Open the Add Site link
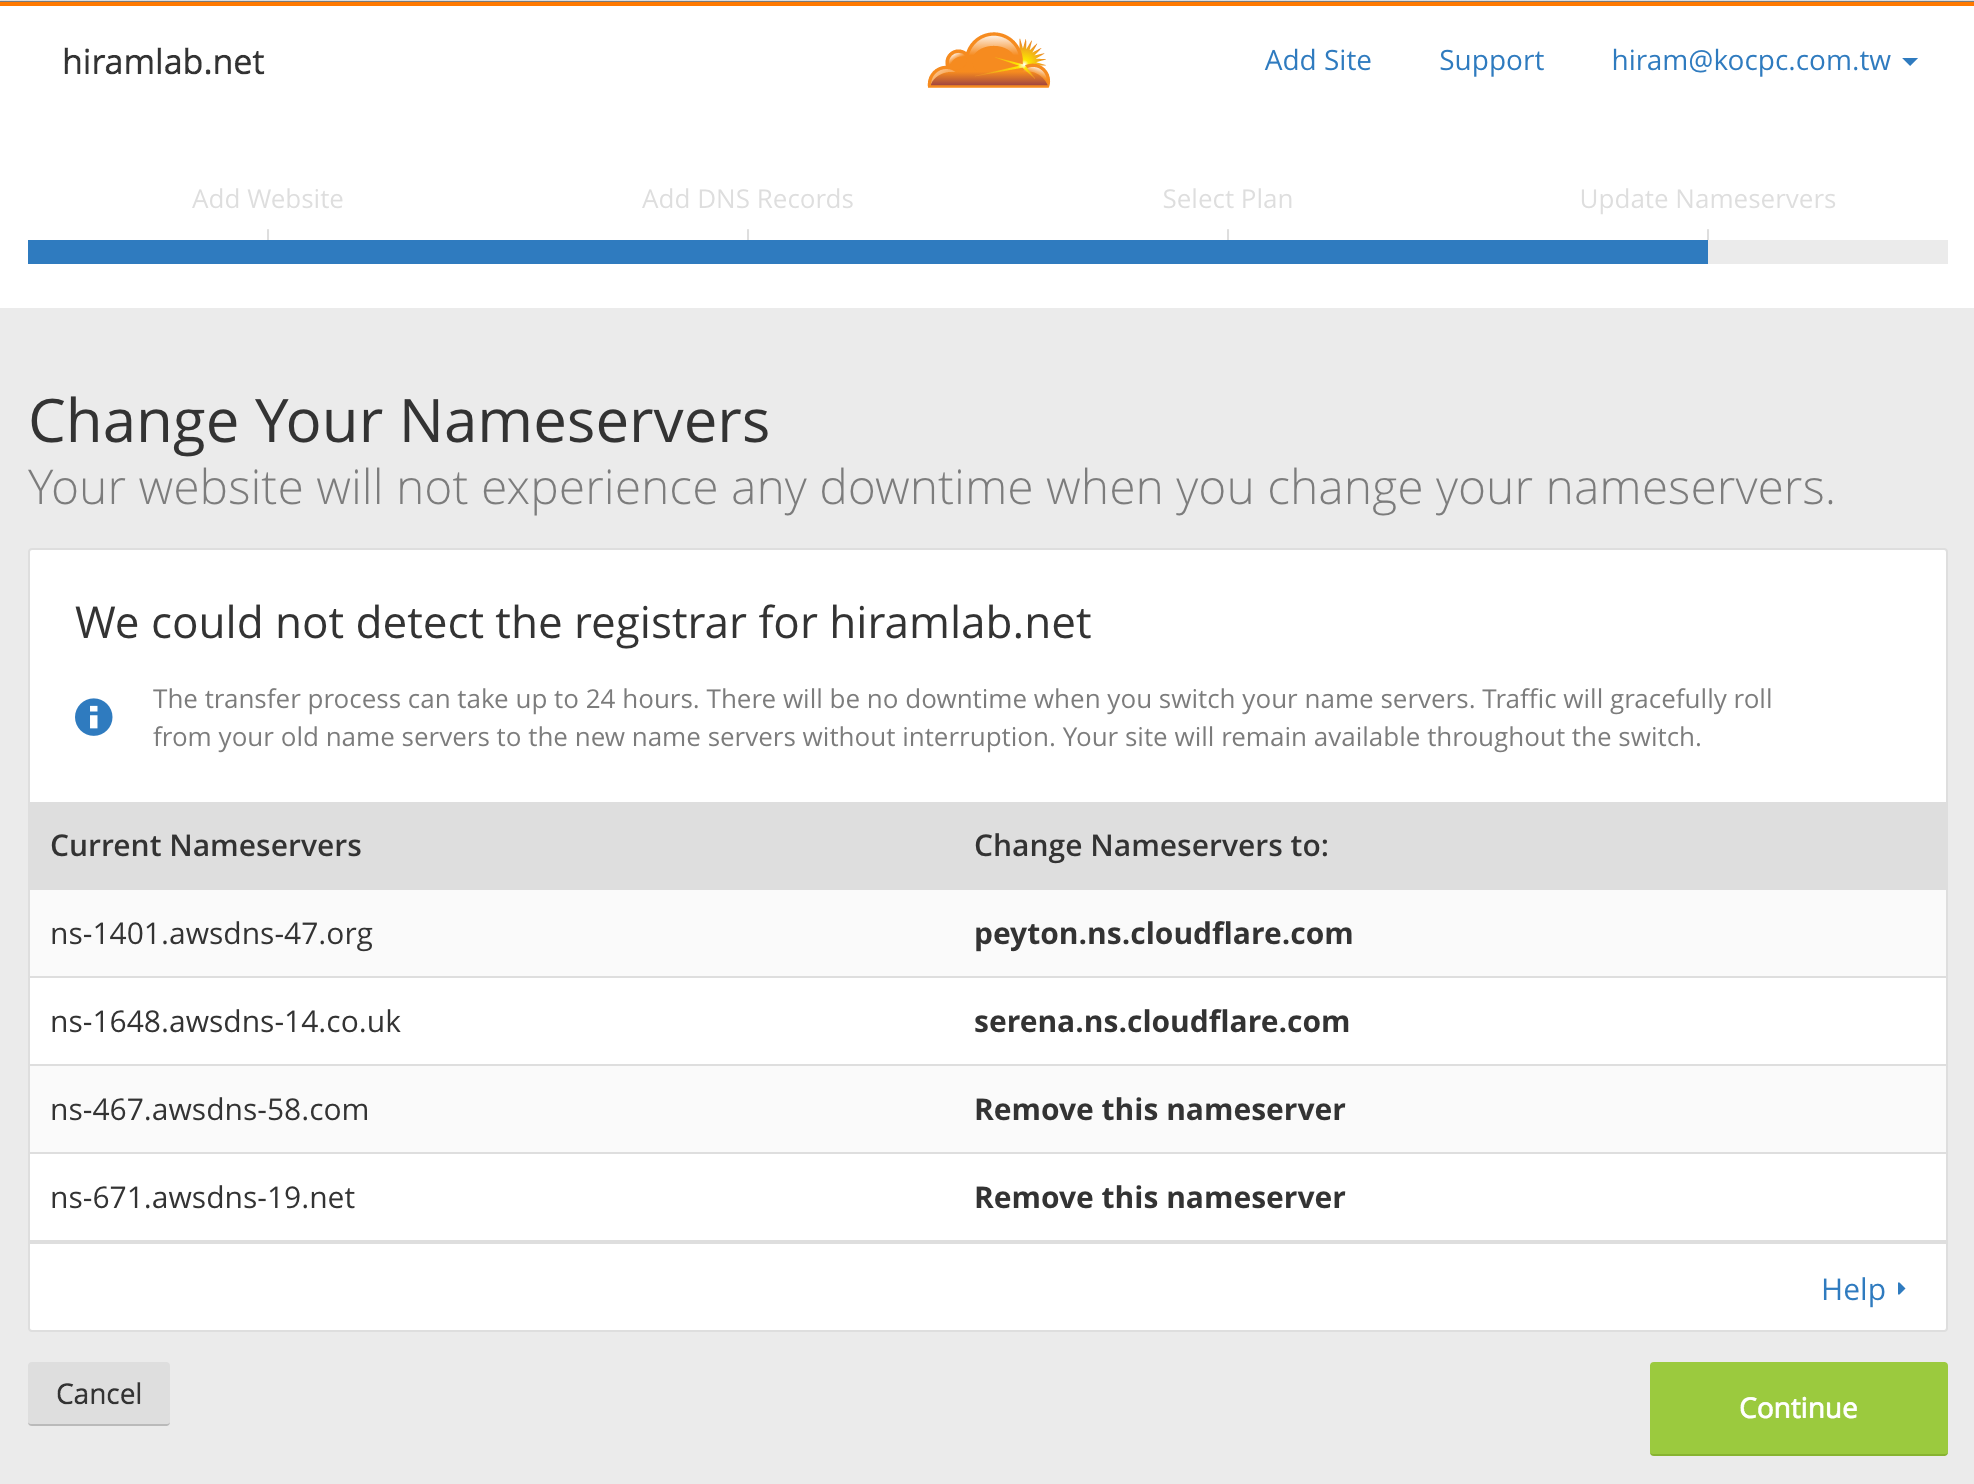The width and height of the screenshot is (1974, 1484). click(1317, 61)
